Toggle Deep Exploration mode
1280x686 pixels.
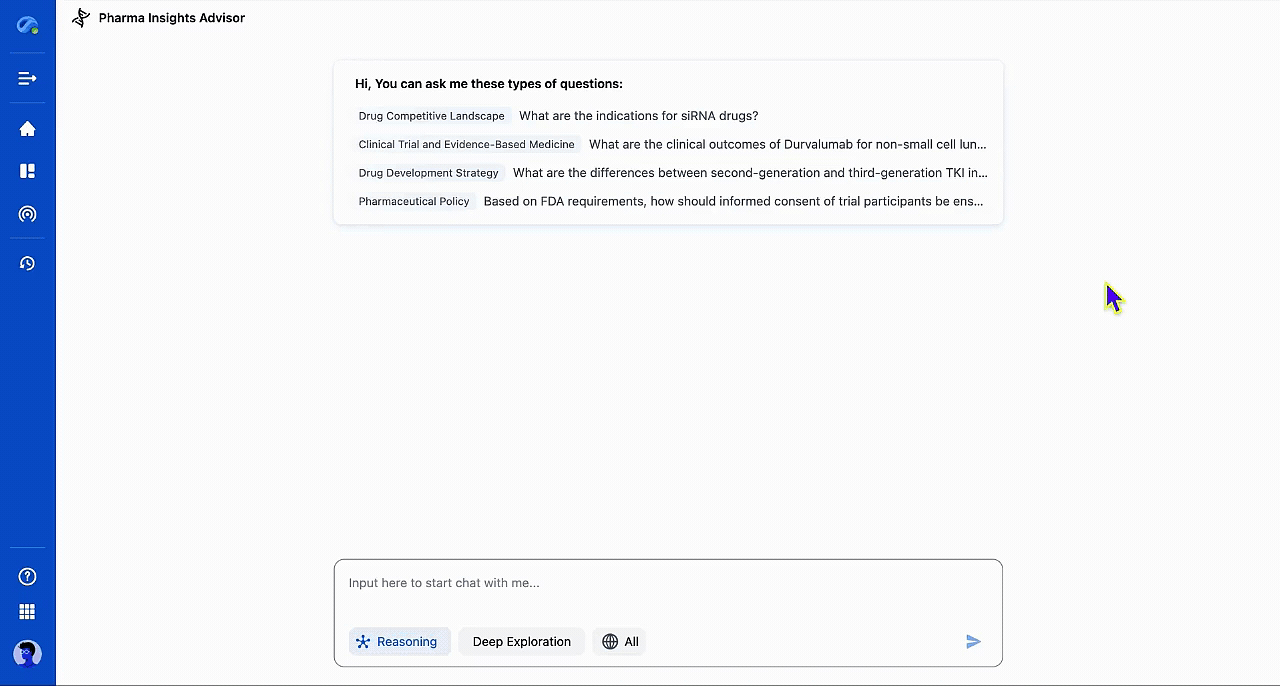pyautogui.click(x=521, y=642)
